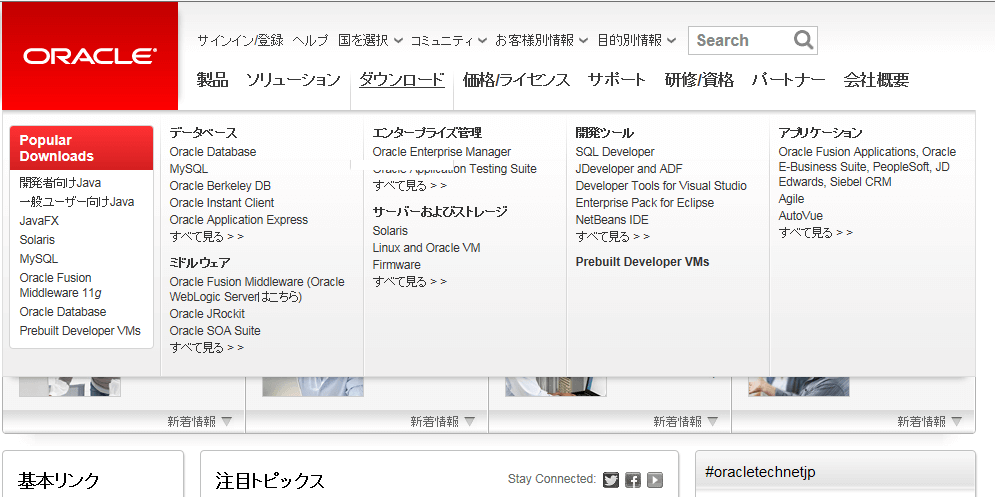This screenshot has height=497, width=995.
Task: Open Solaris in Popular Downloads
Action: pos(37,240)
